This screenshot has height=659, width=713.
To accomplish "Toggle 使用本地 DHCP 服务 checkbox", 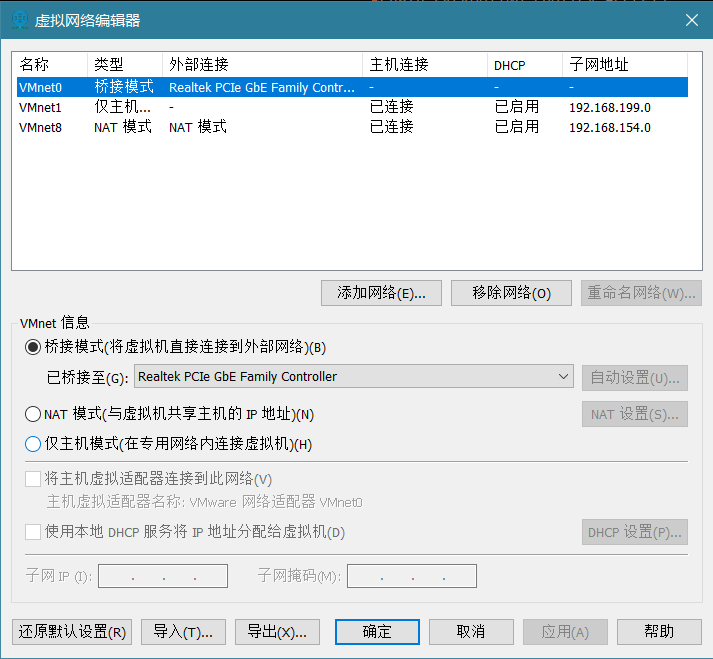I will click(x=33, y=532).
